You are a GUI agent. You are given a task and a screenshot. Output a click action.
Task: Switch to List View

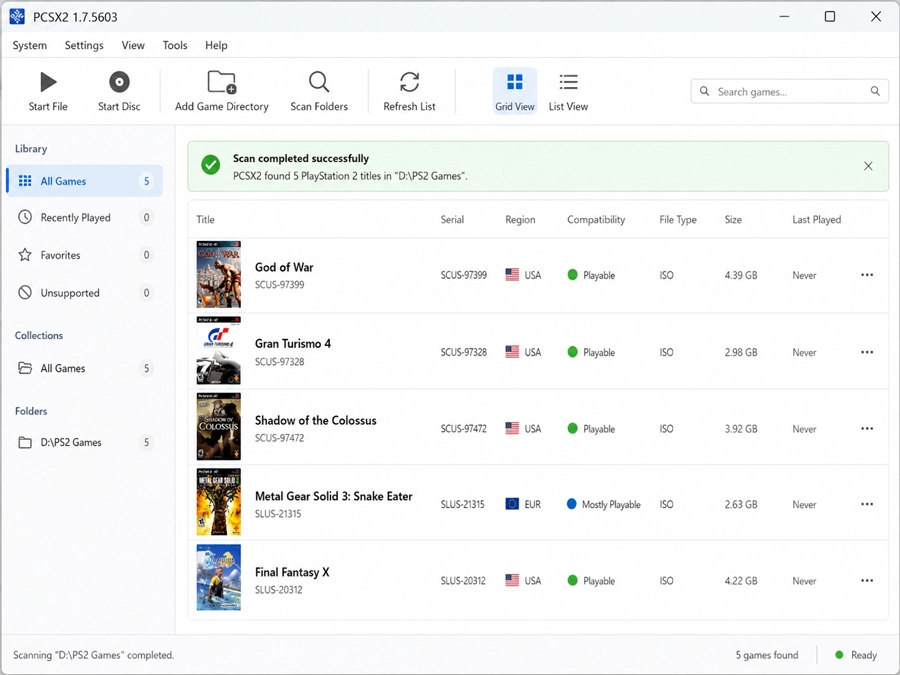(568, 91)
